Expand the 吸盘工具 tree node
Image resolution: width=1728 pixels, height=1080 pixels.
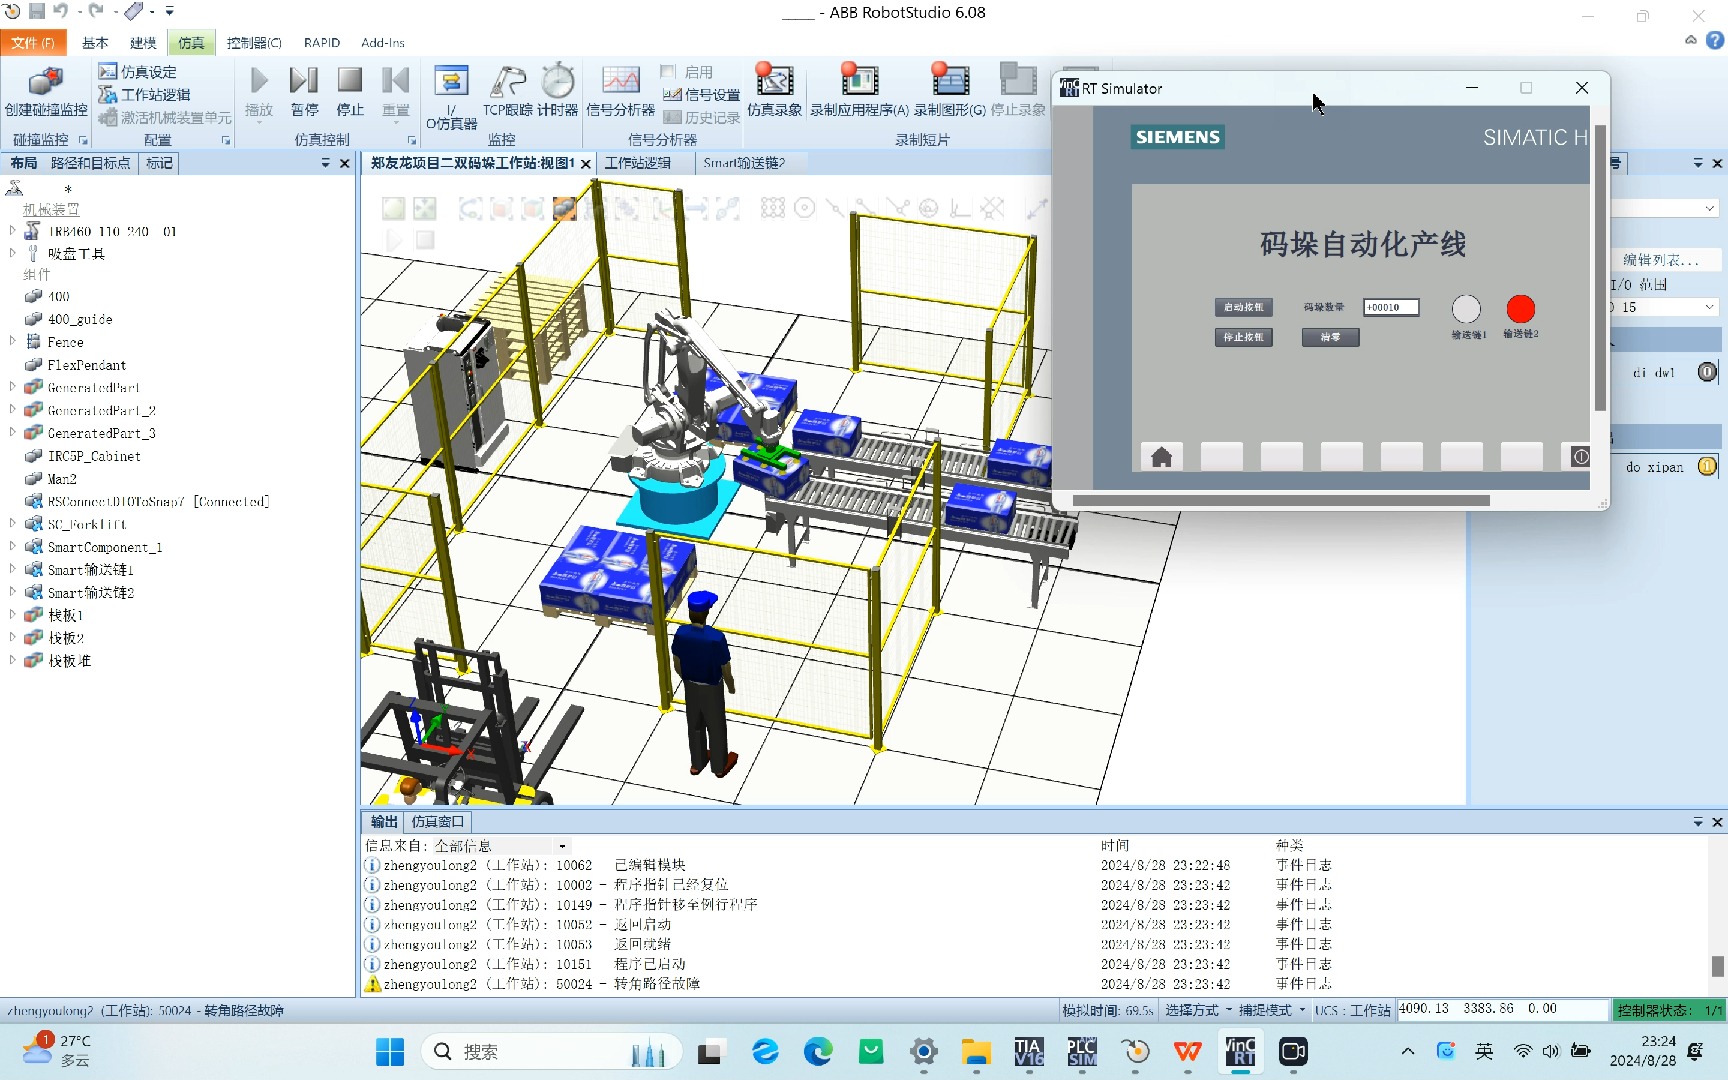(x=12, y=253)
